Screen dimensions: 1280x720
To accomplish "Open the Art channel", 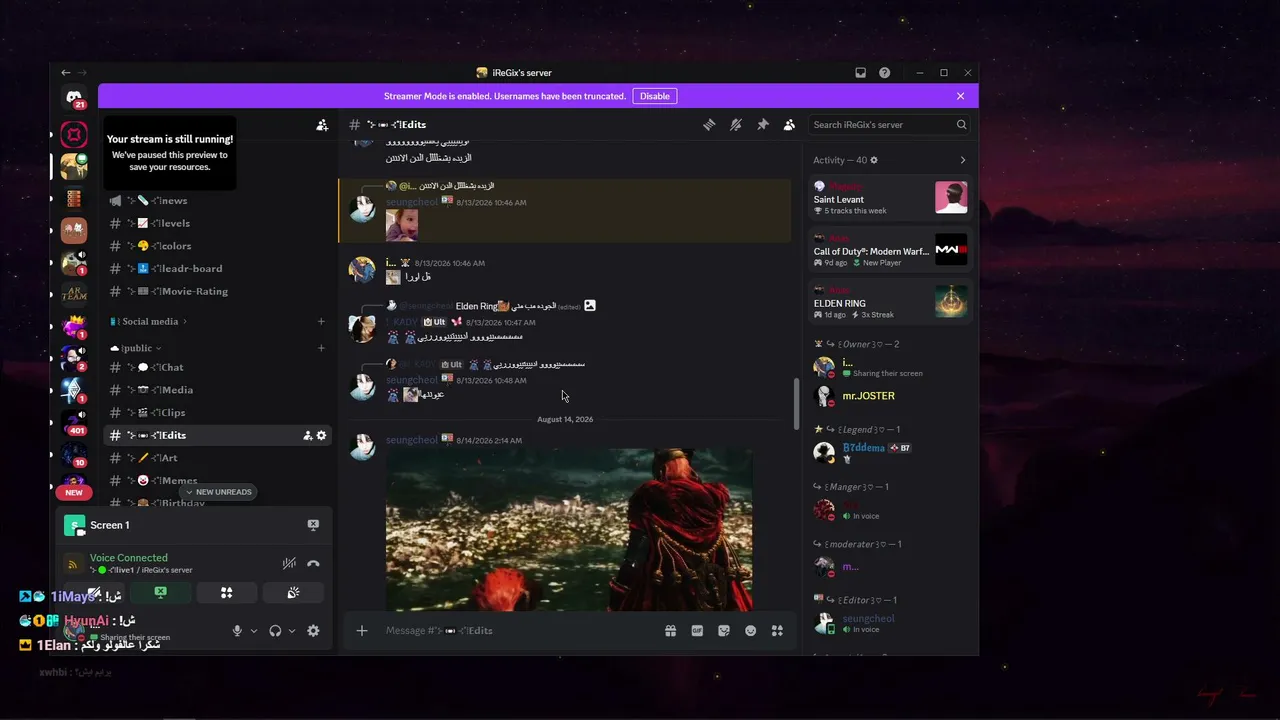I will tap(220, 458).
